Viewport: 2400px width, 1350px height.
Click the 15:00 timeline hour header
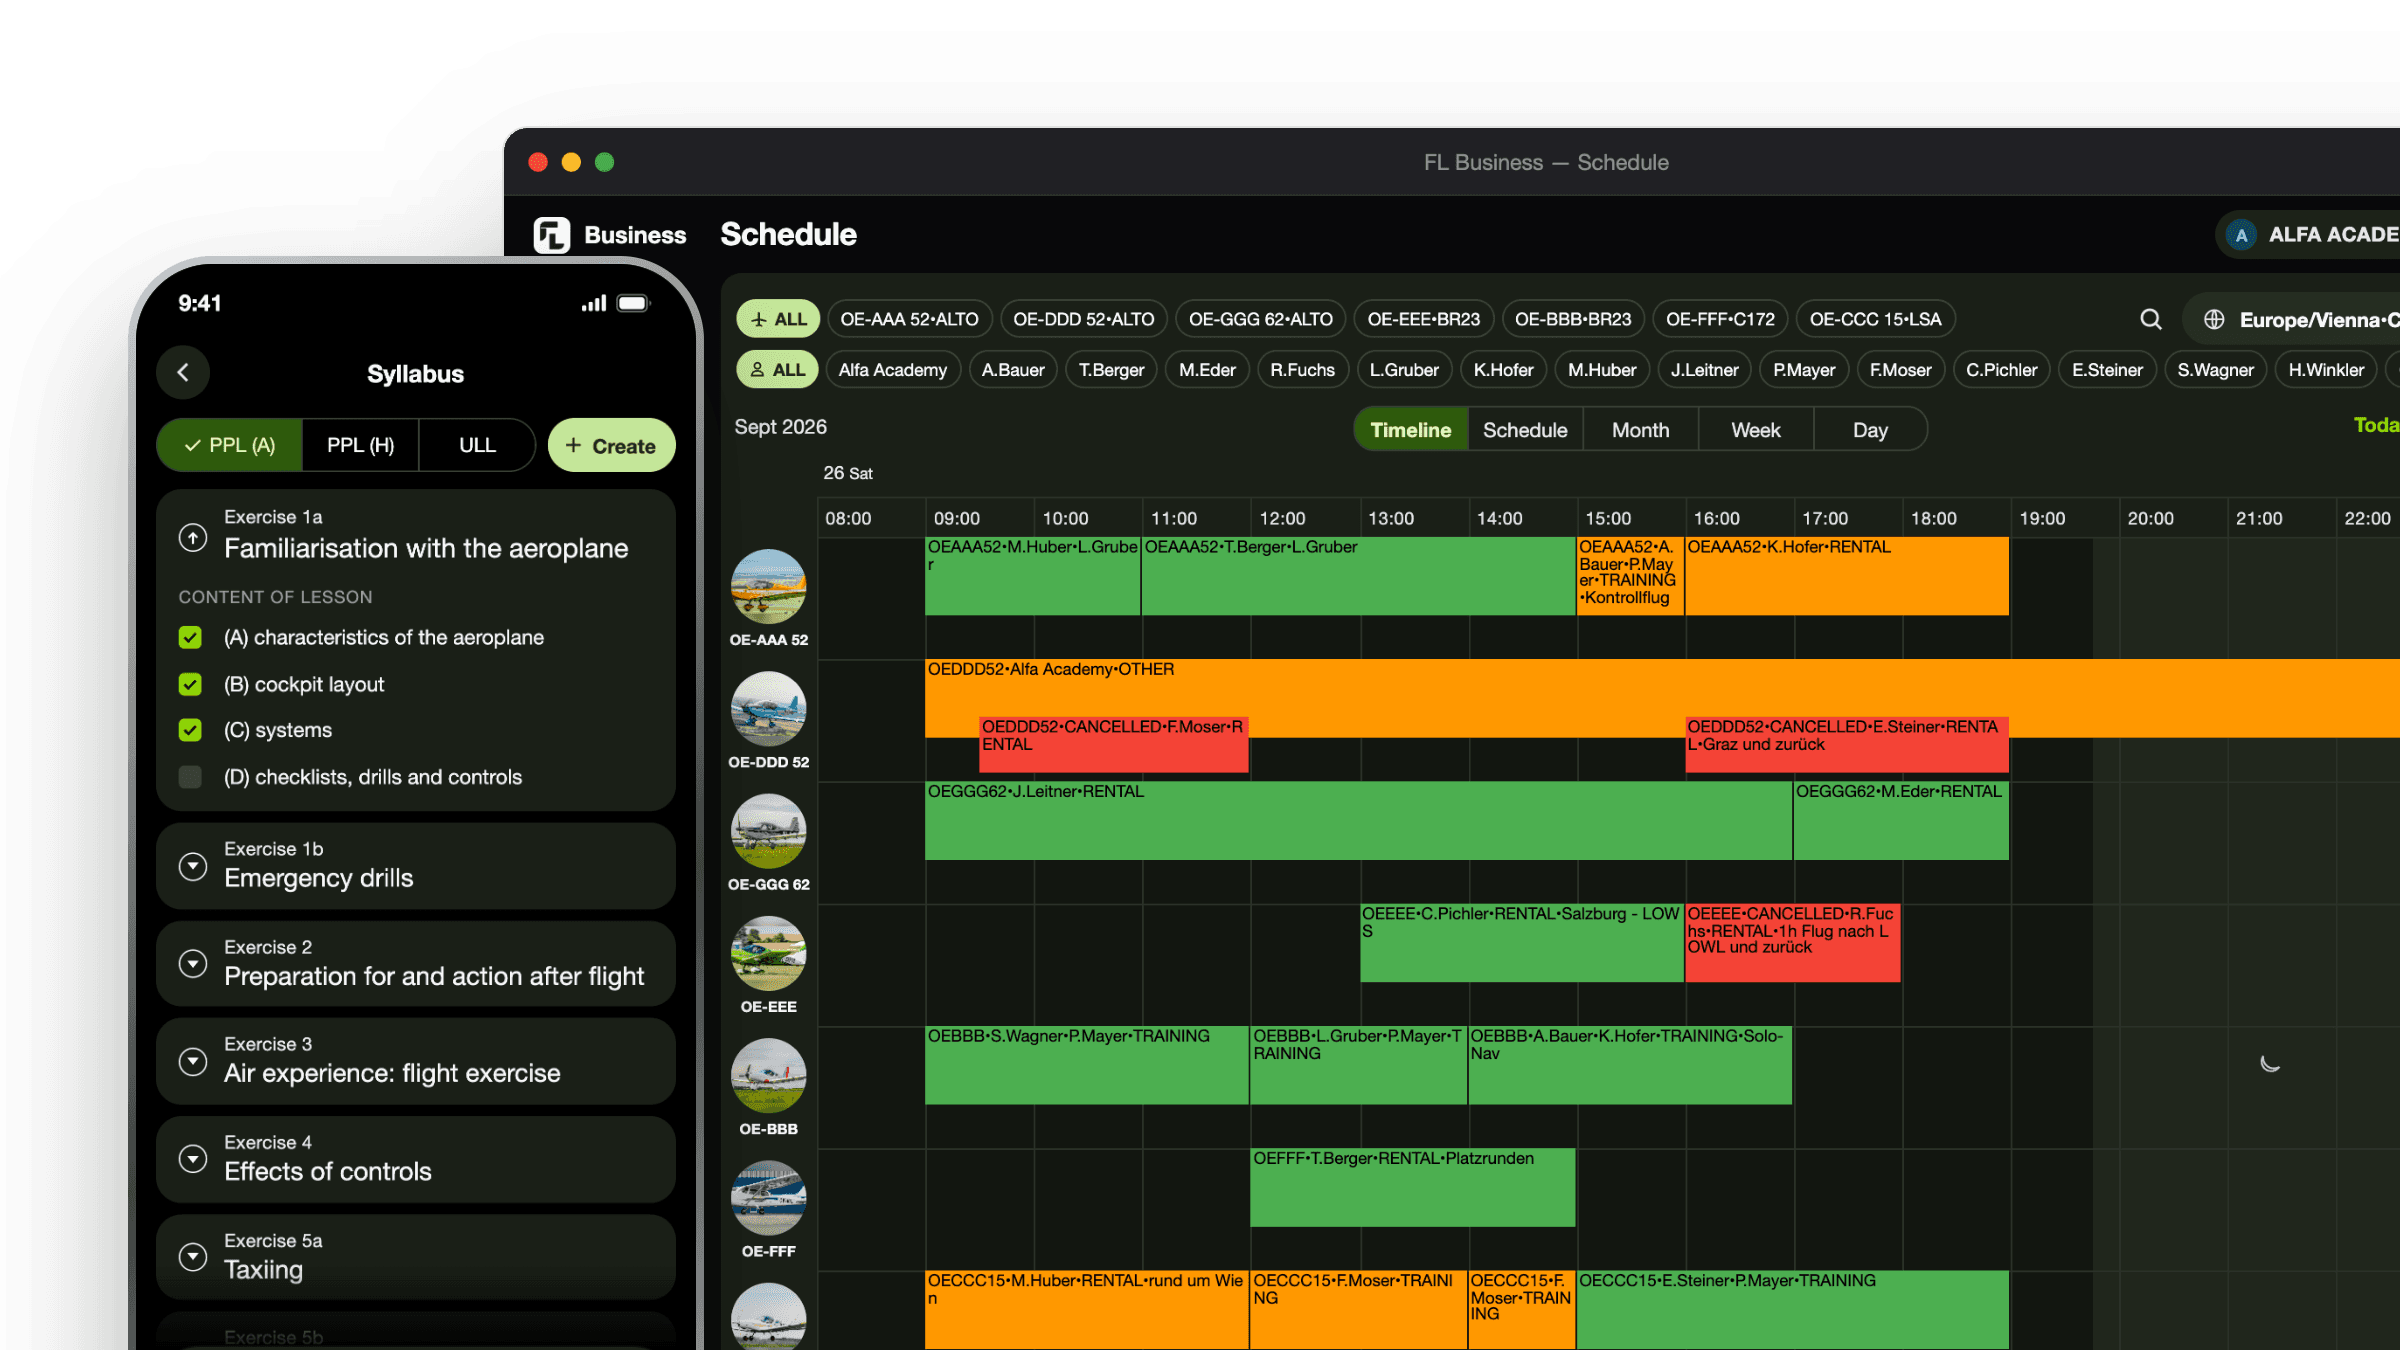(1608, 518)
